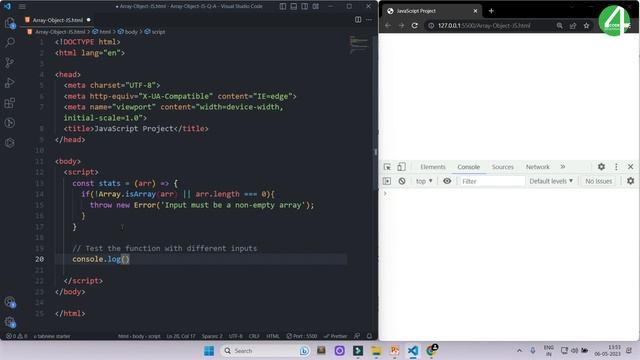Open DevTools customize three-dot menu
Viewport: 640px width, 360px height.
click(x=616, y=167)
